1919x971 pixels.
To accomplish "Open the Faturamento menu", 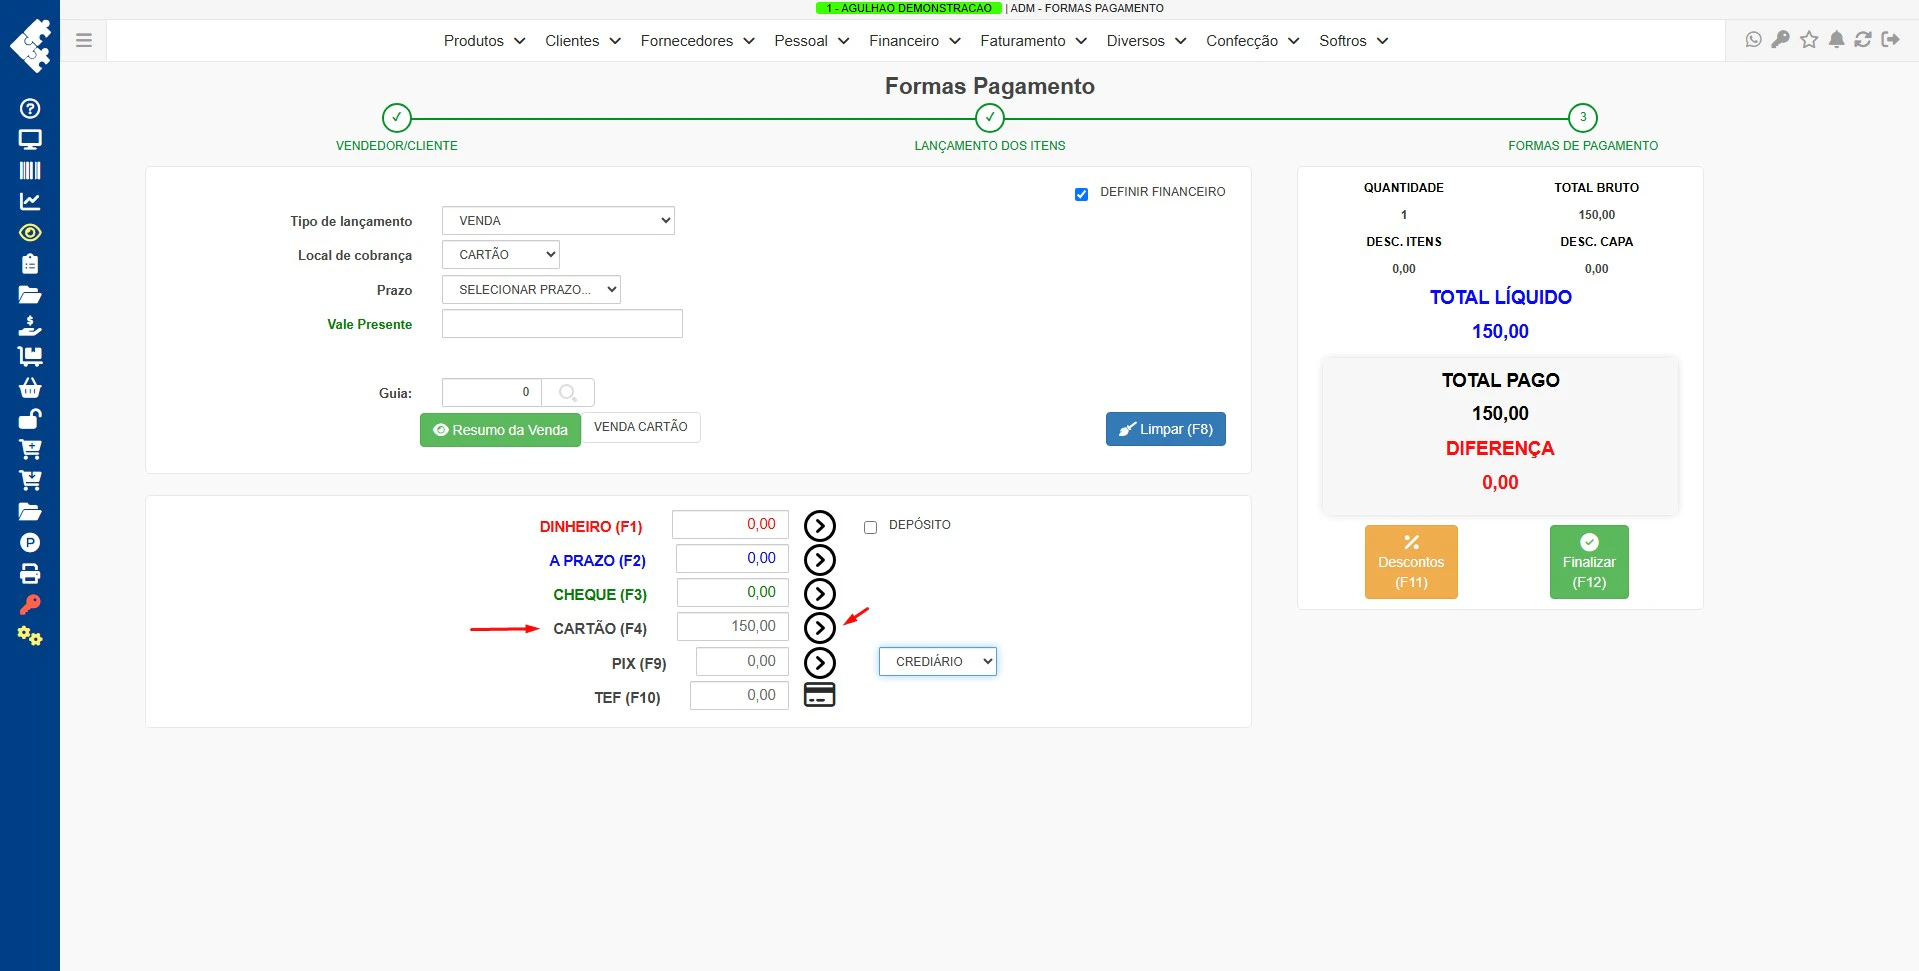I will tap(1033, 41).
